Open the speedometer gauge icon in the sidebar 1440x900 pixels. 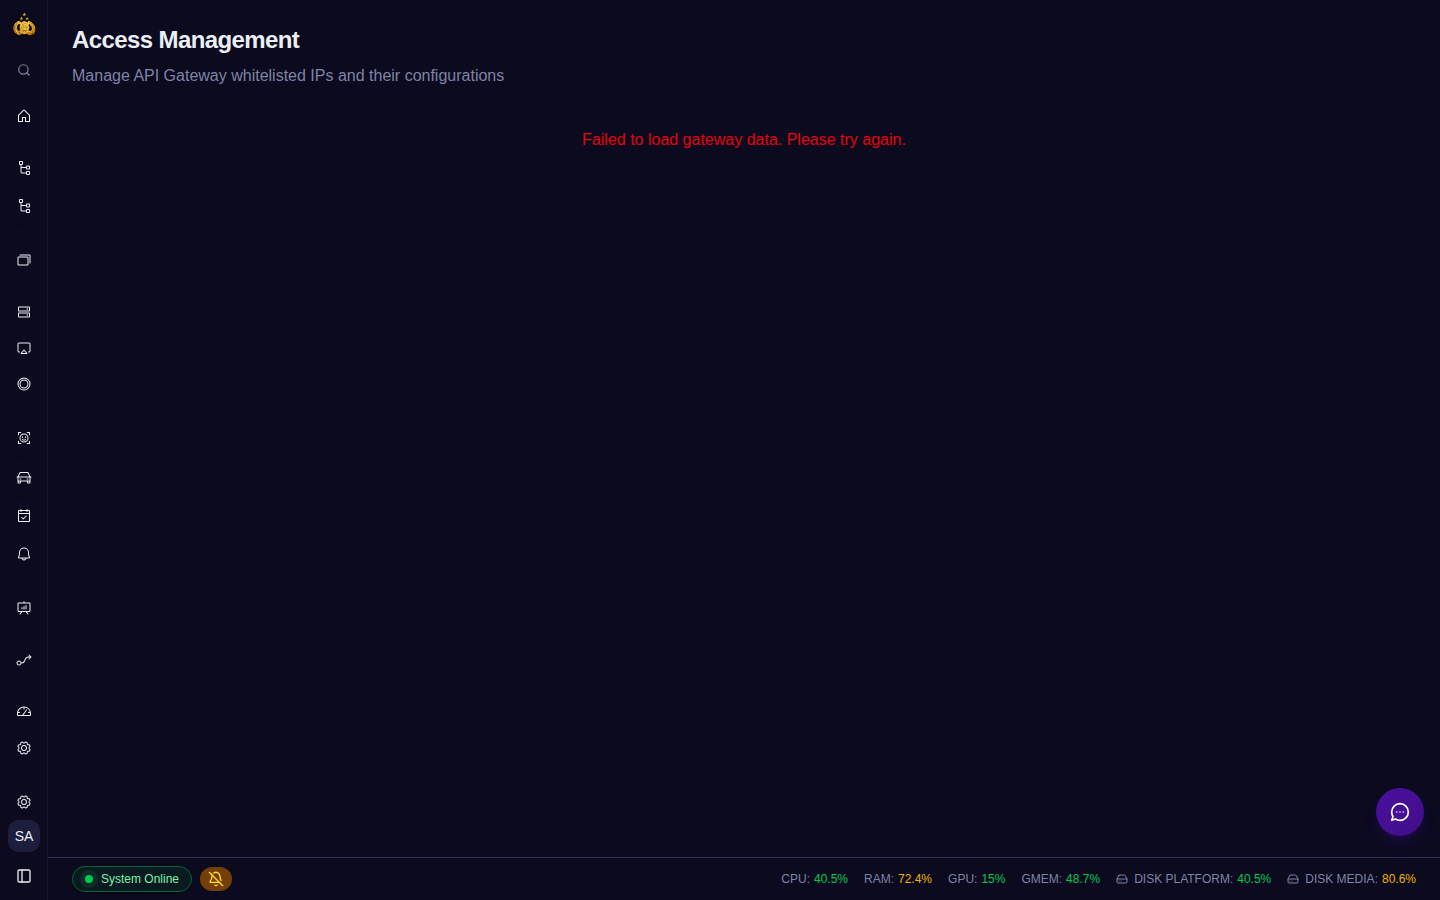(x=24, y=712)
